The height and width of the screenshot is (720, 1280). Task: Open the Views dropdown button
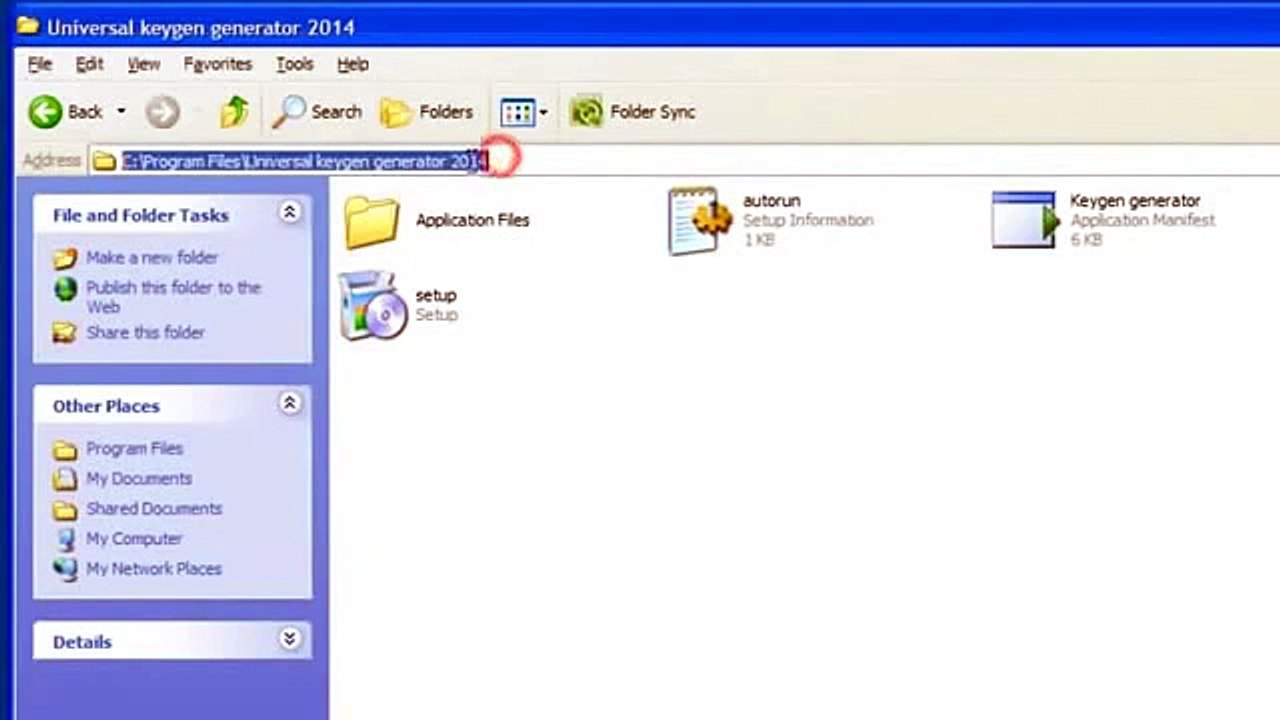524,112
